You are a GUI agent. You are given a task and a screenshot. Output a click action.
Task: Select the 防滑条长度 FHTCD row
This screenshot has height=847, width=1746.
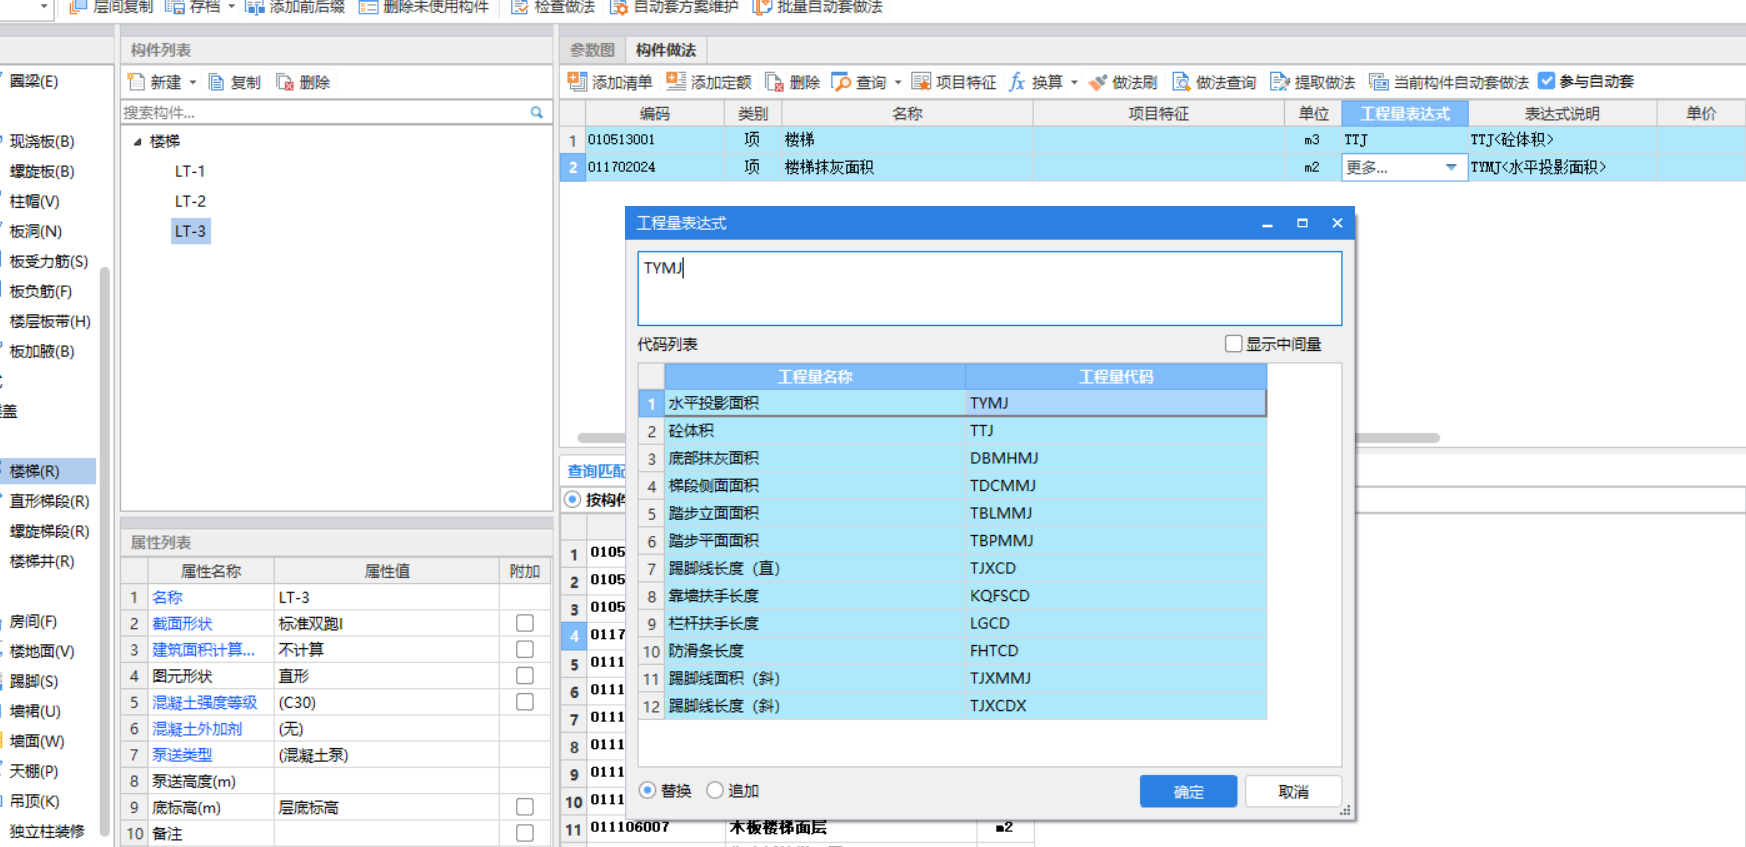pos(952,651)
